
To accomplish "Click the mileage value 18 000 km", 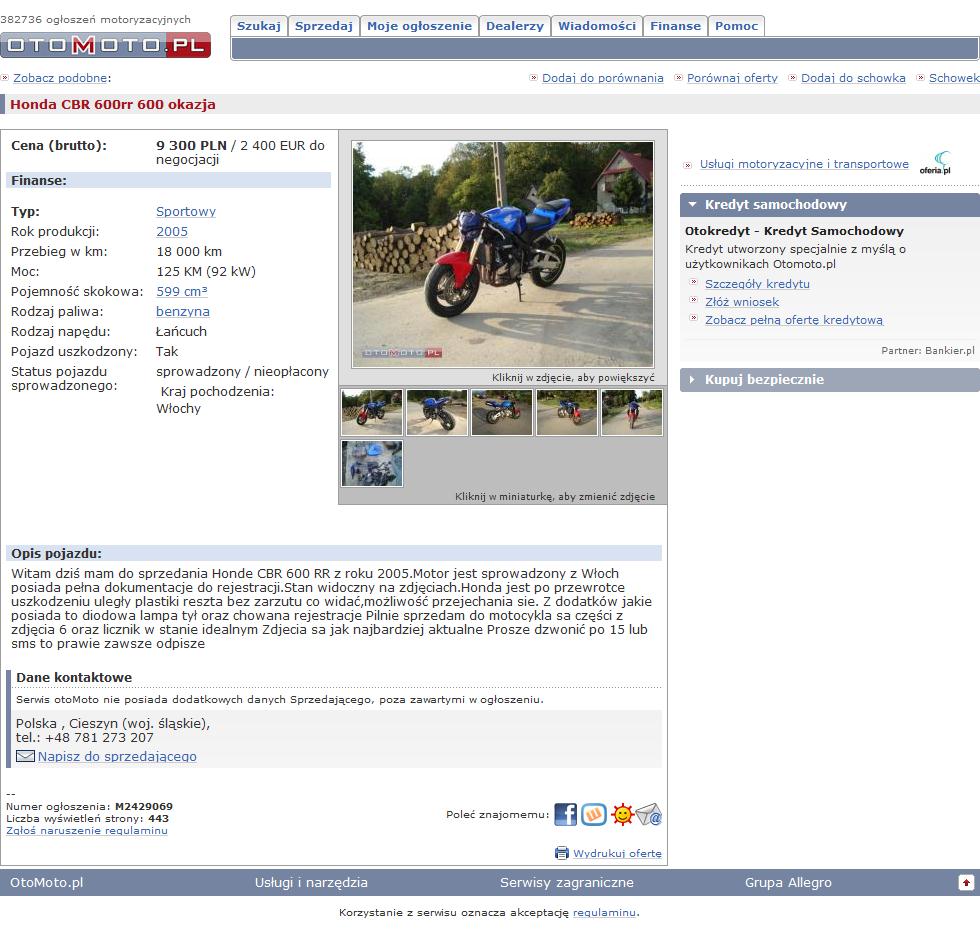I will coord(189,251).
